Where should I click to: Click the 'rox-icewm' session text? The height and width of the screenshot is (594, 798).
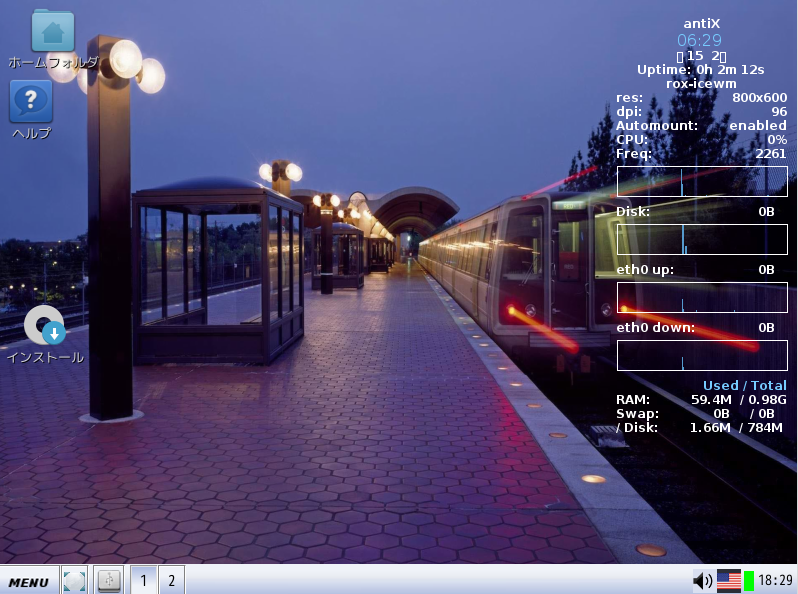click(701, 83)
